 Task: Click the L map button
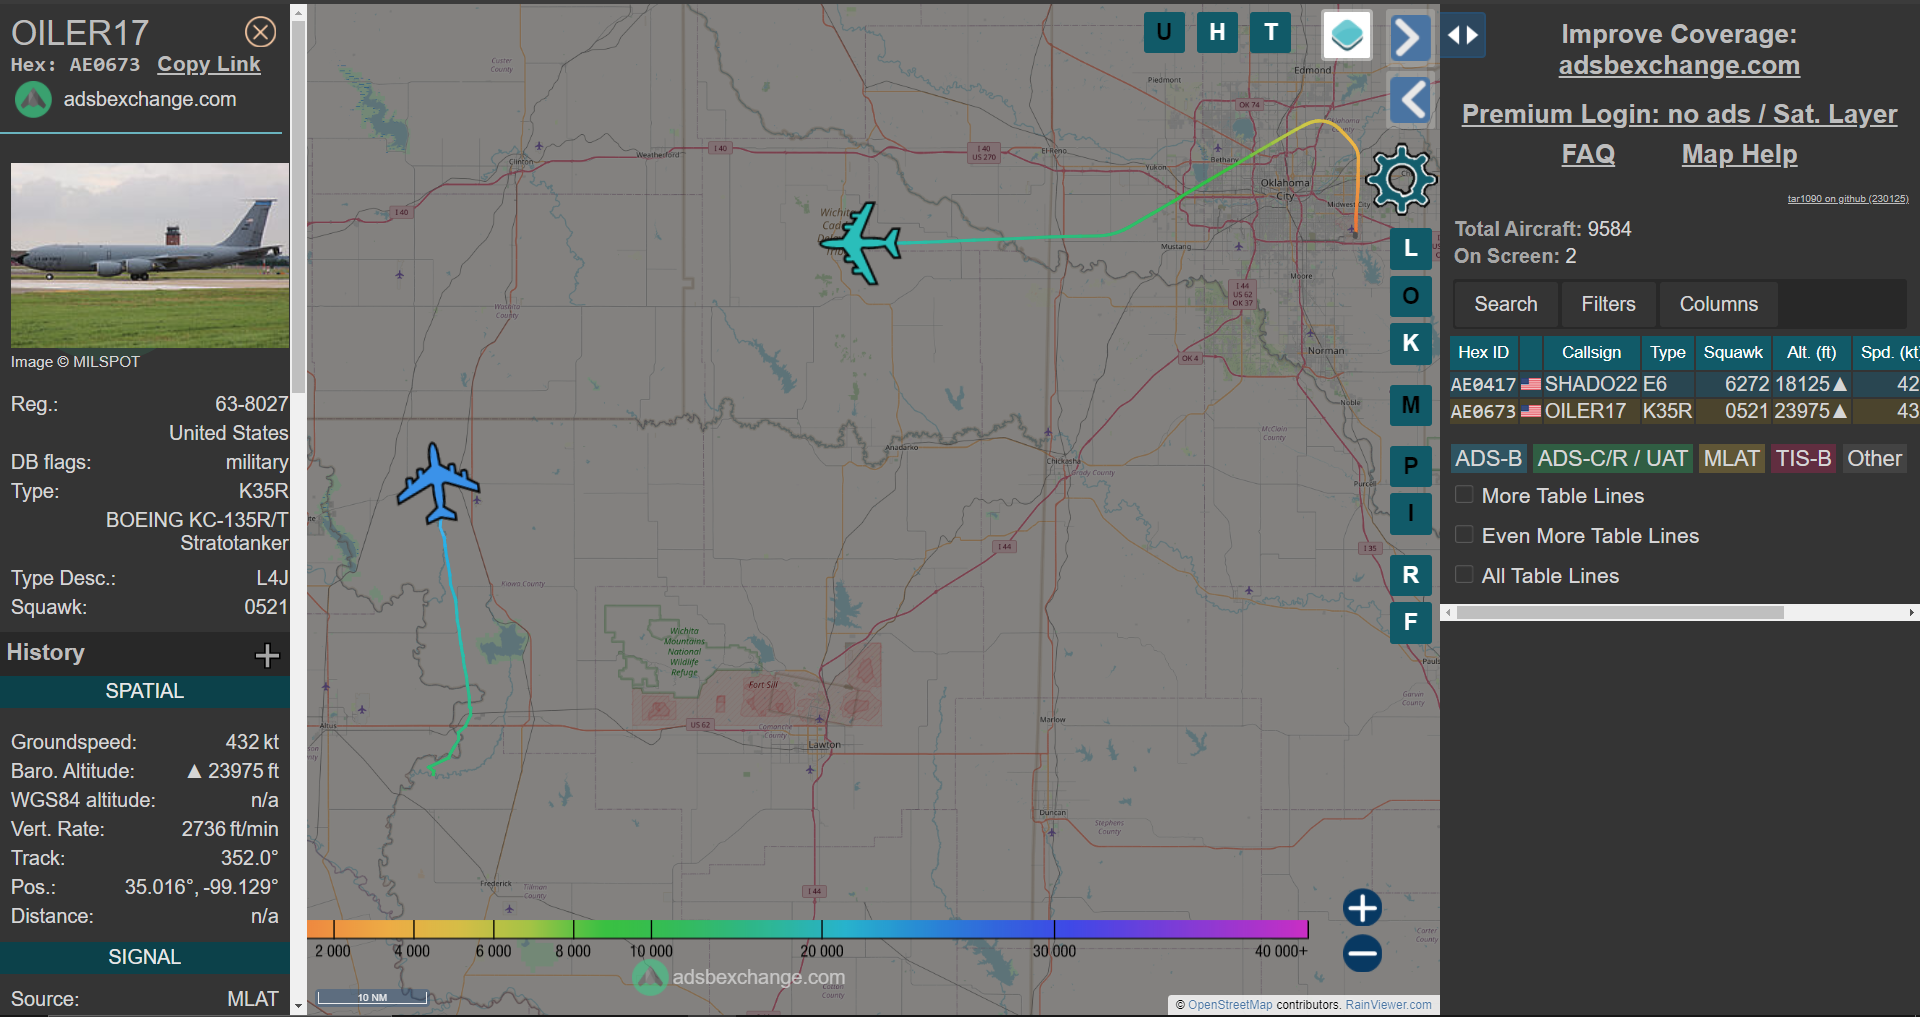tap(1411, 248)
